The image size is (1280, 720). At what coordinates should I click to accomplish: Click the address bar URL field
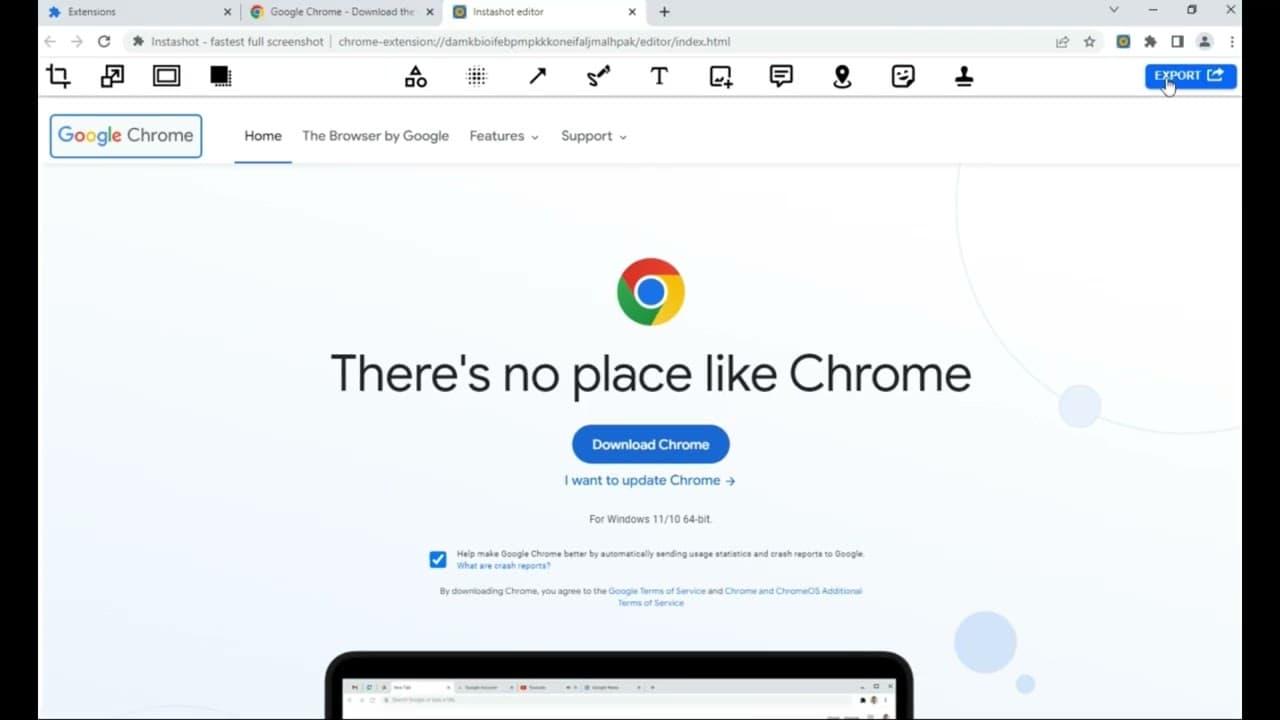590,42
